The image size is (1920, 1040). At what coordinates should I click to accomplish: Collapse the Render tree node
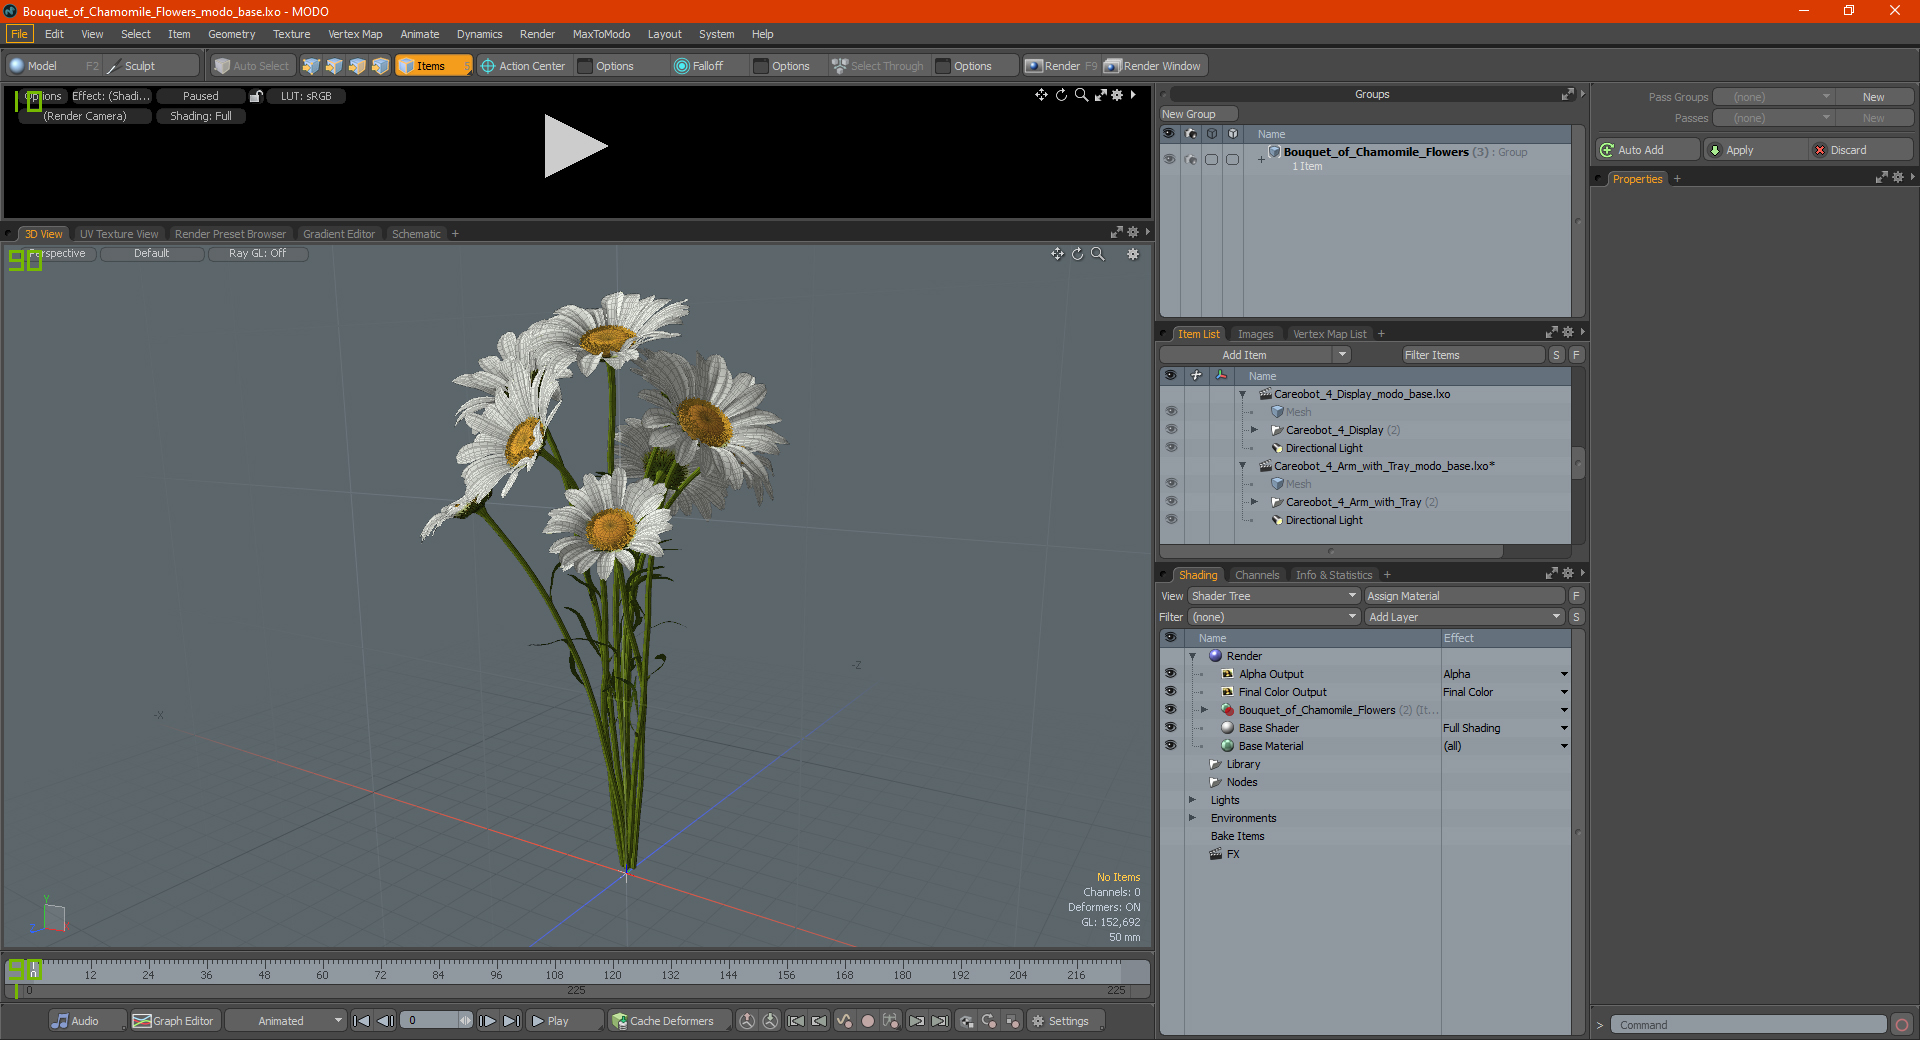pyautogui.click(x=1192, y=656)
